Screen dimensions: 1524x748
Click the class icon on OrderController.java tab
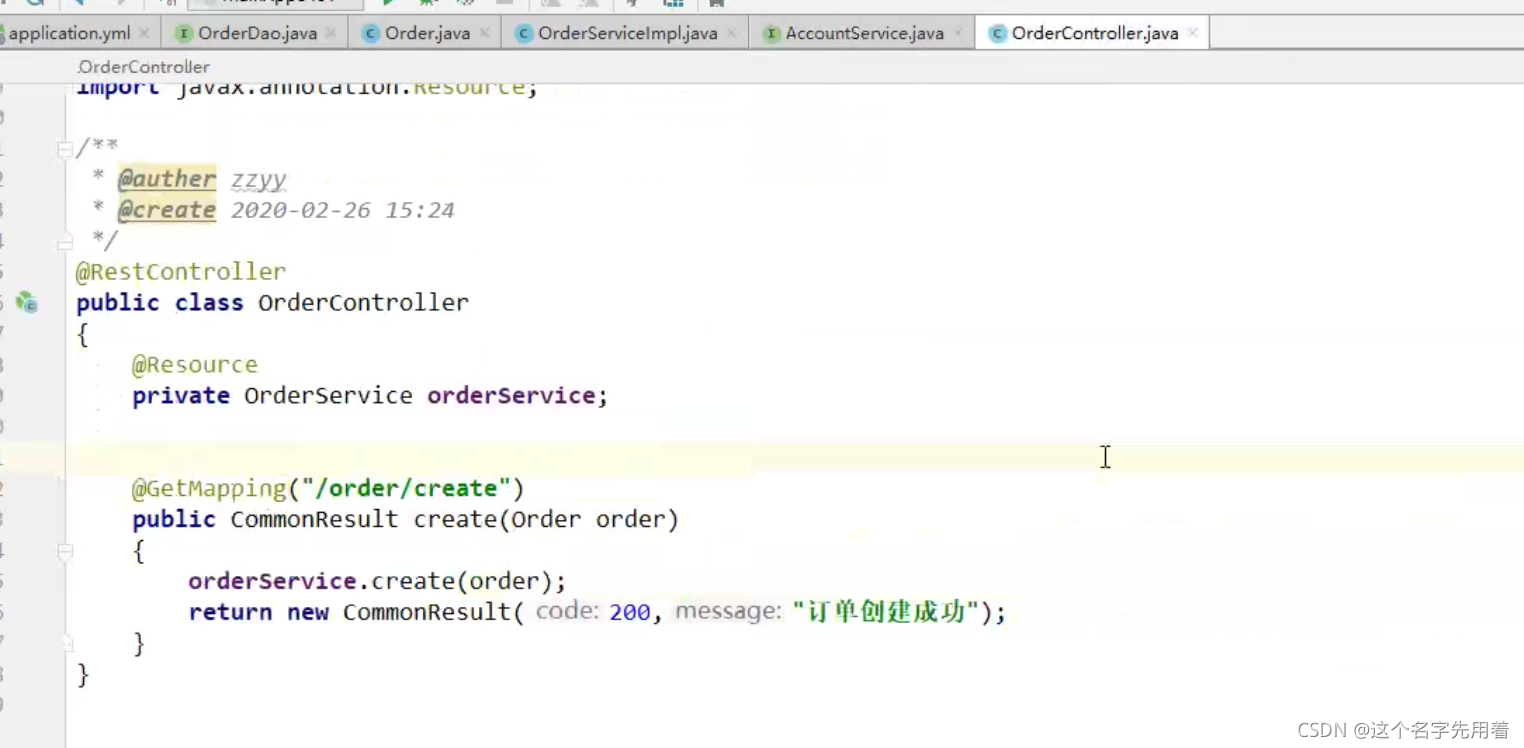click(x=997, y=33)
